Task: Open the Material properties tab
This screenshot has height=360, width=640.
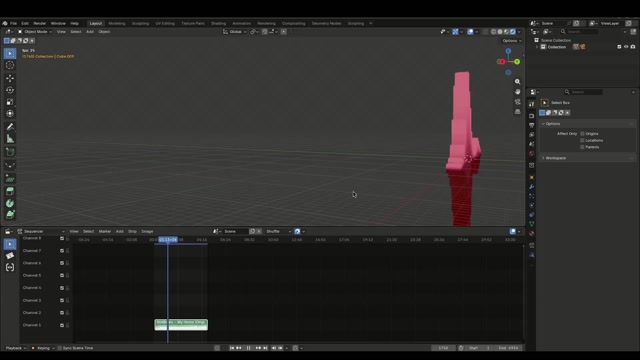Action: tap(531, 233)
